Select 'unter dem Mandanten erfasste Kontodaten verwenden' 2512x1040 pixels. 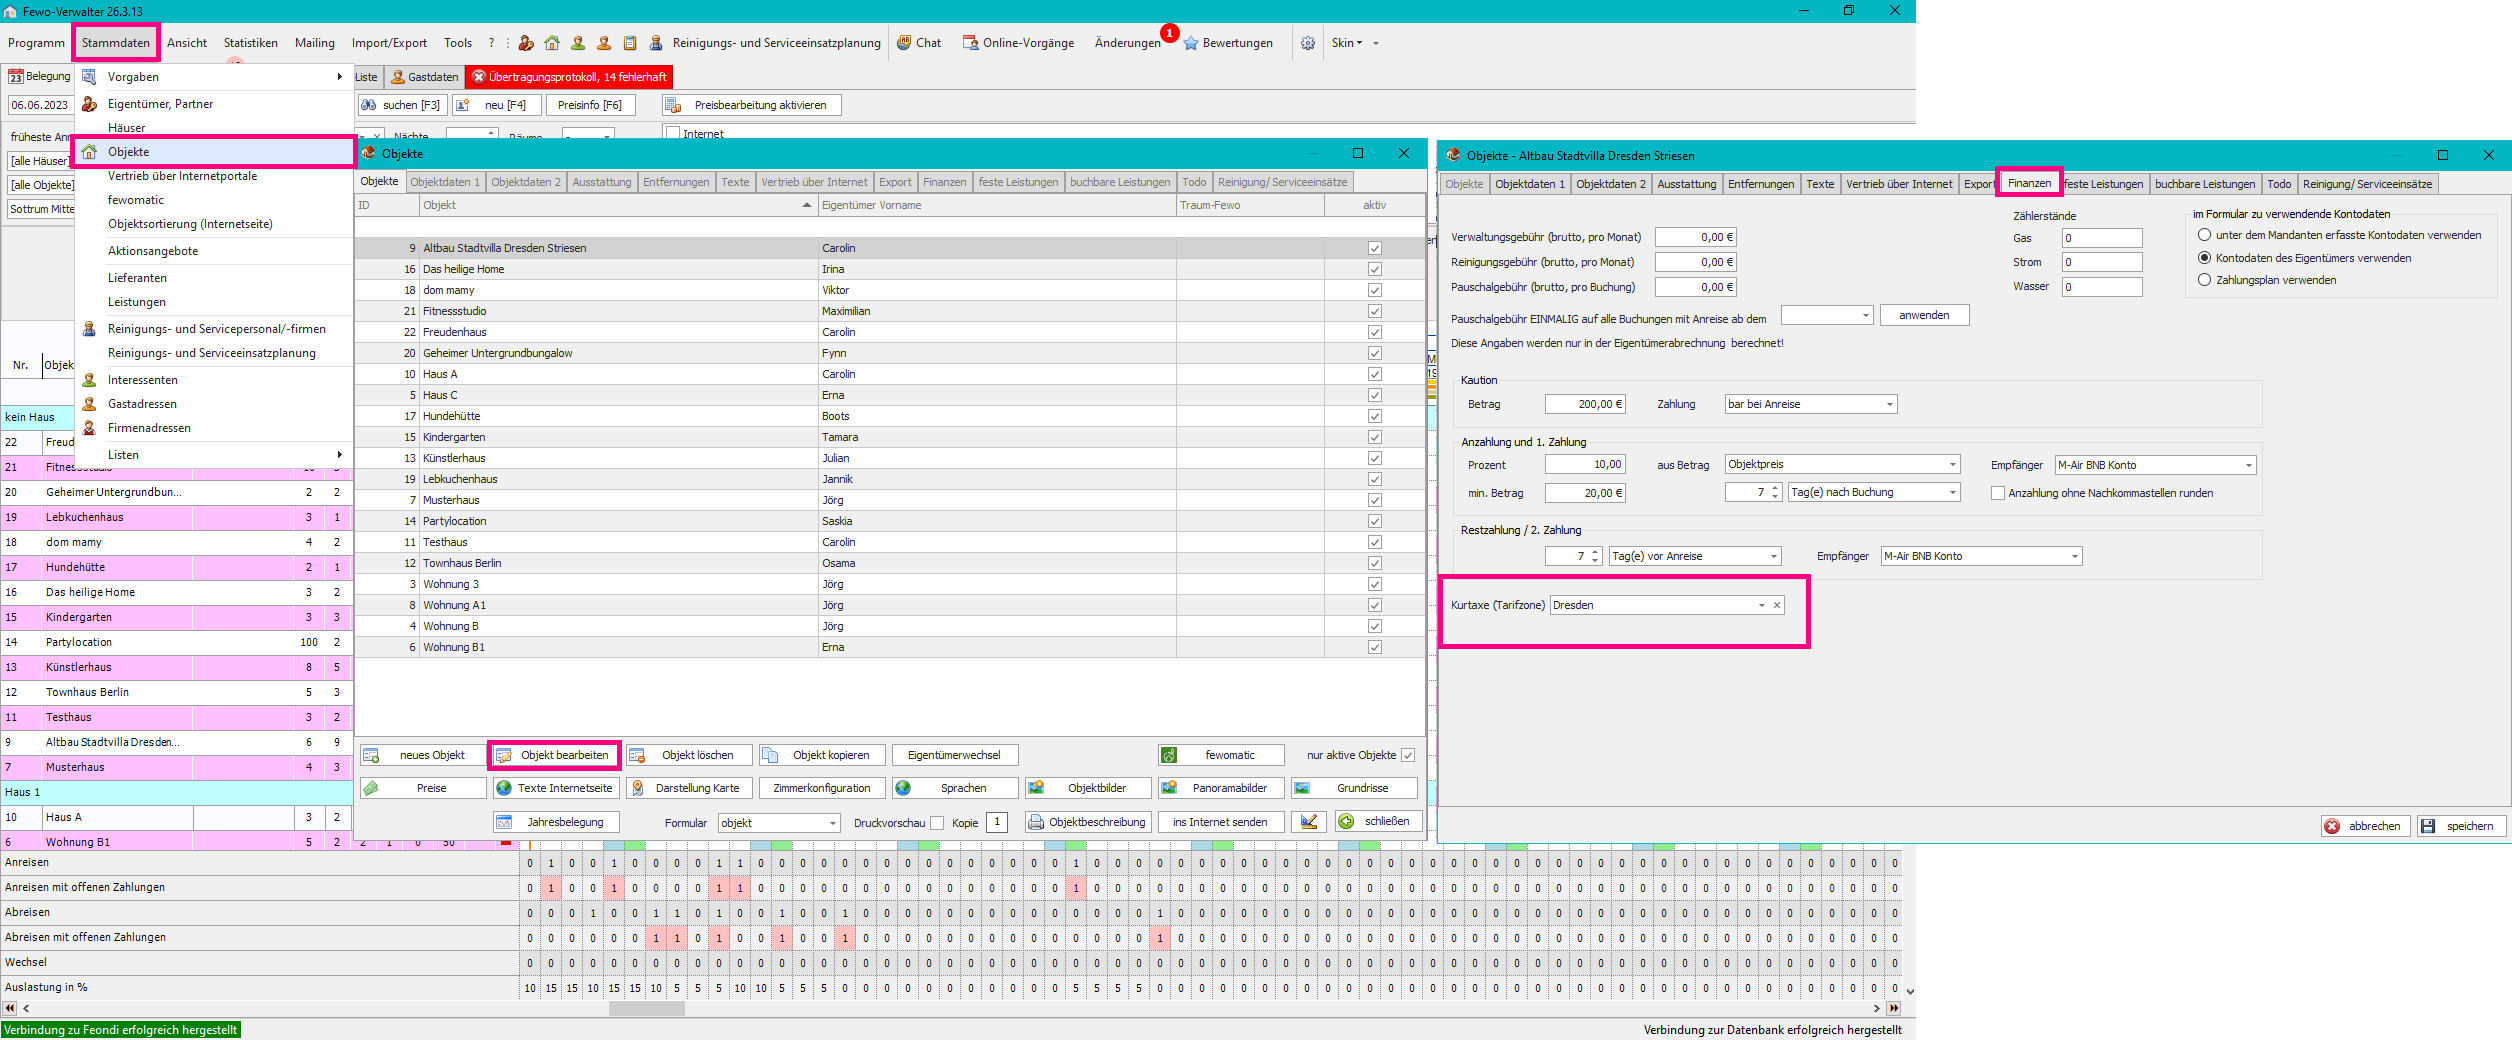2204,235
